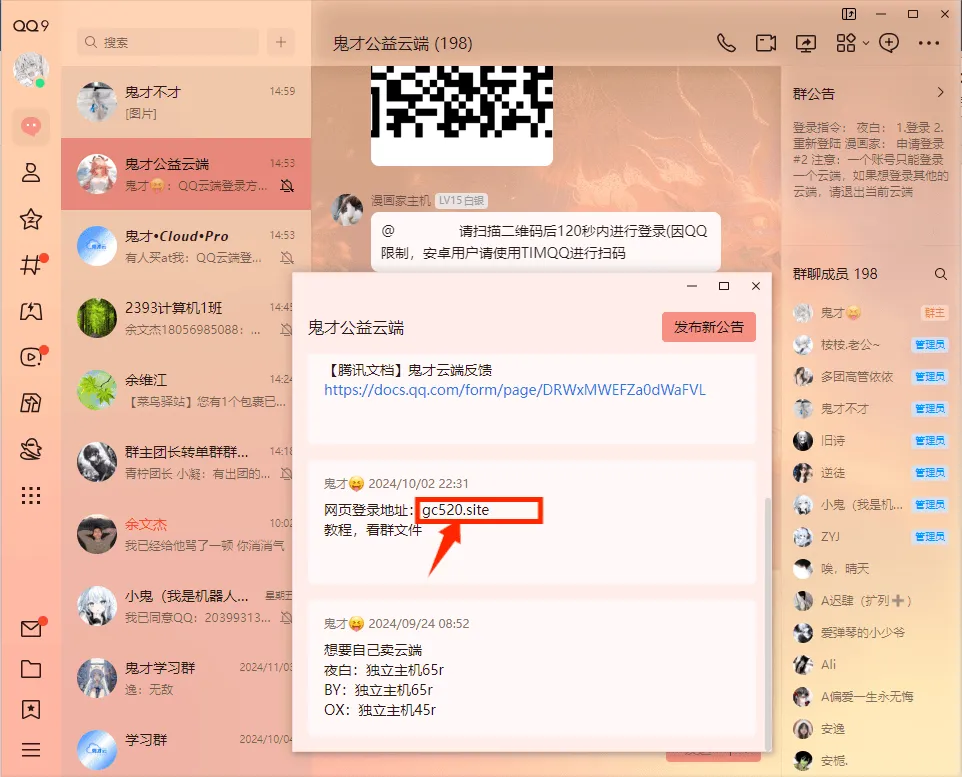Start a video call from chat header
This screenshot has width=962, height=777.
pos(765,43)
